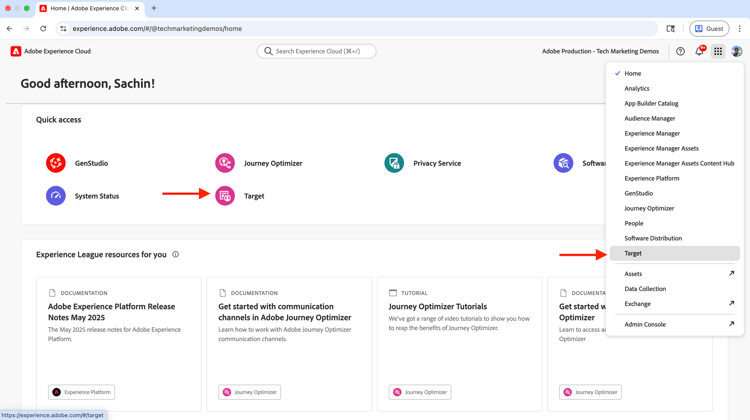Click the tutorial icon on Journey Optimizer Tutorials card
750x420 pixels.
tap(393, 293)
